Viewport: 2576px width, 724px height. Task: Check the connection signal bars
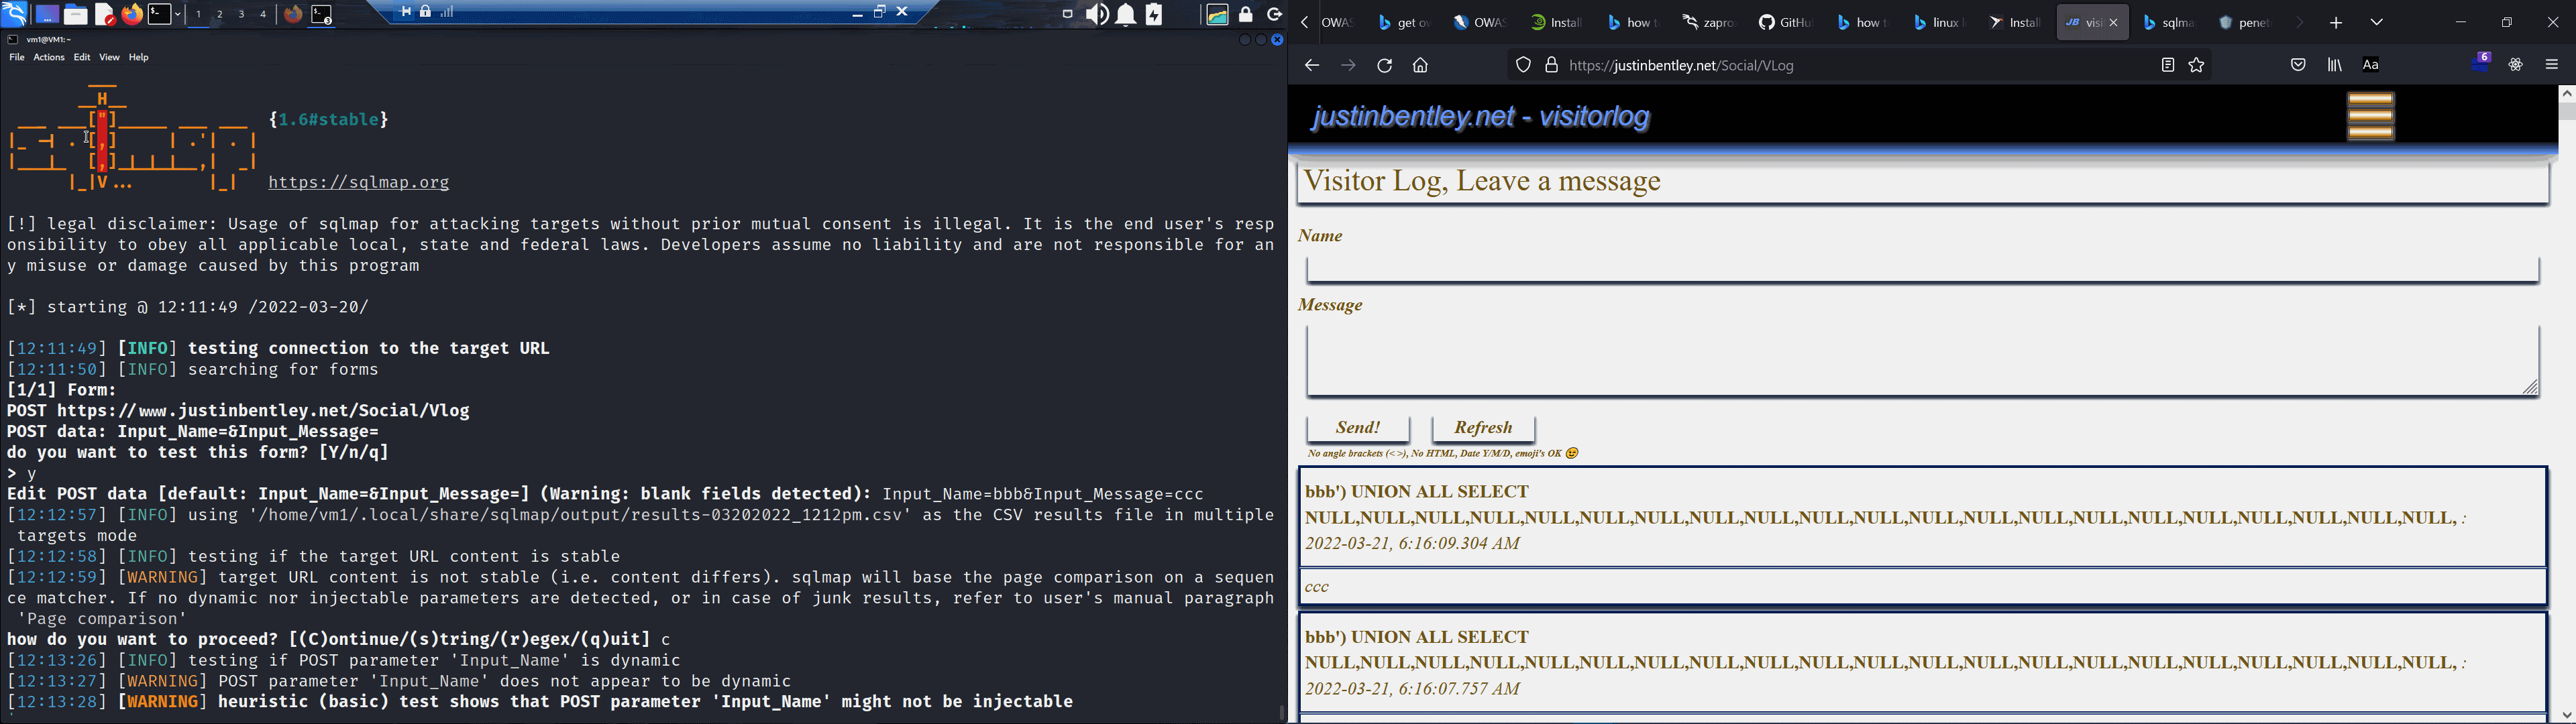point(448,12)
